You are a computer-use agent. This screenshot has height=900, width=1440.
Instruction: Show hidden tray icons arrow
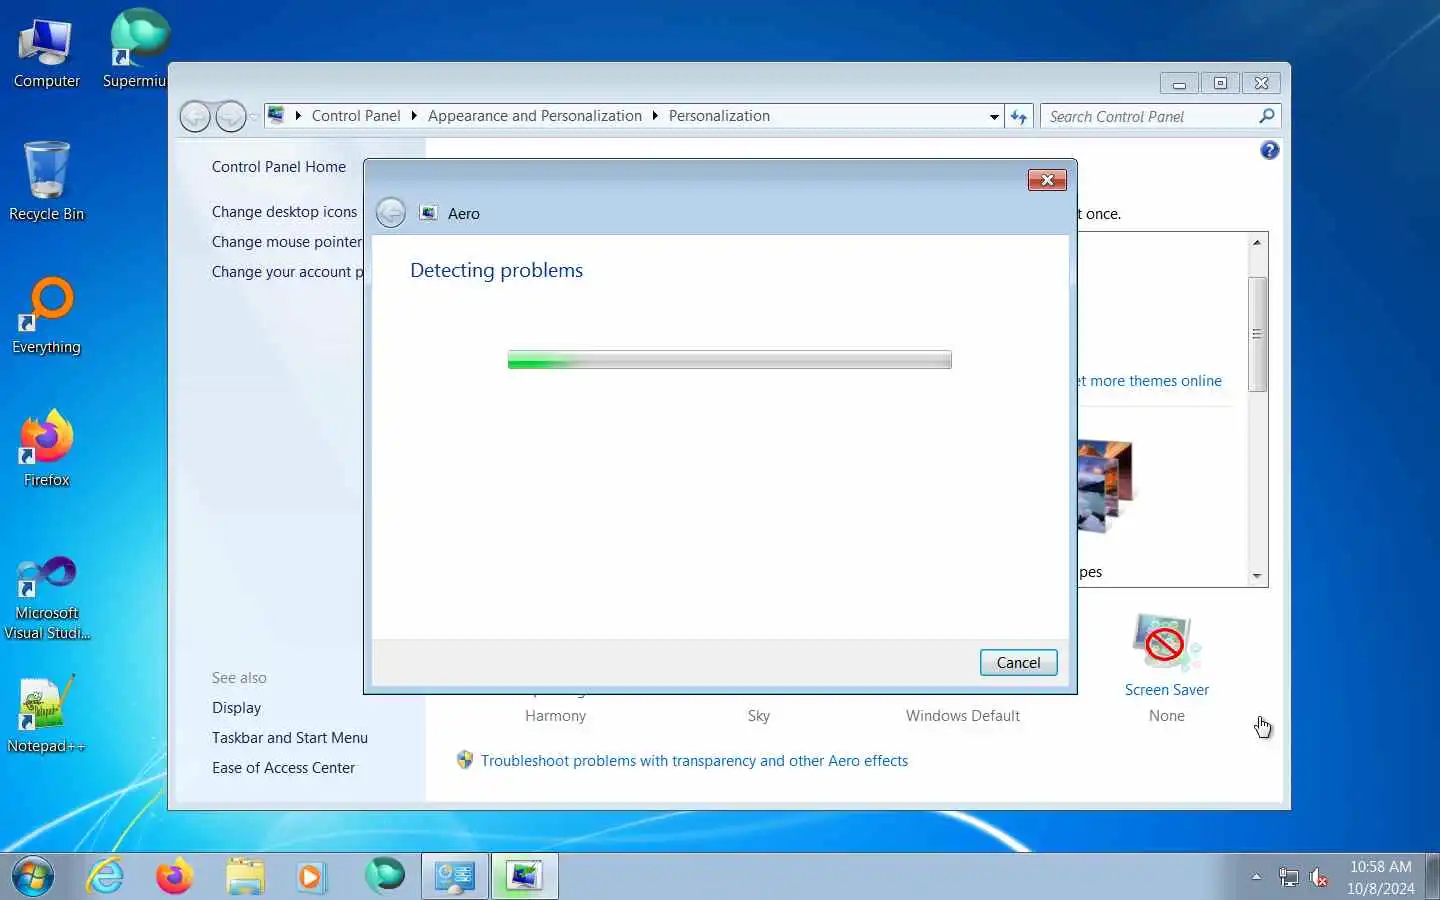[x=1256, y=877]
